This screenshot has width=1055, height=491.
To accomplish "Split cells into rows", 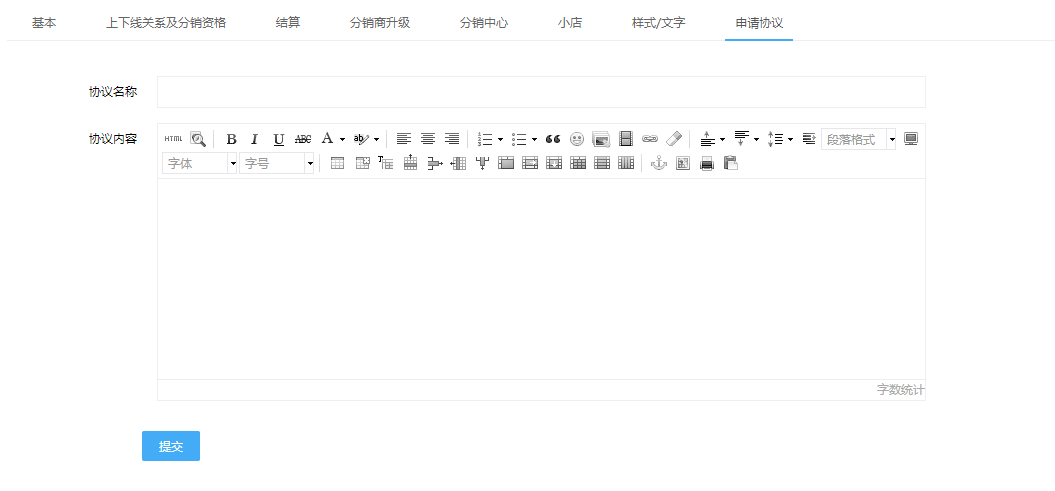I will coord(602,163).
